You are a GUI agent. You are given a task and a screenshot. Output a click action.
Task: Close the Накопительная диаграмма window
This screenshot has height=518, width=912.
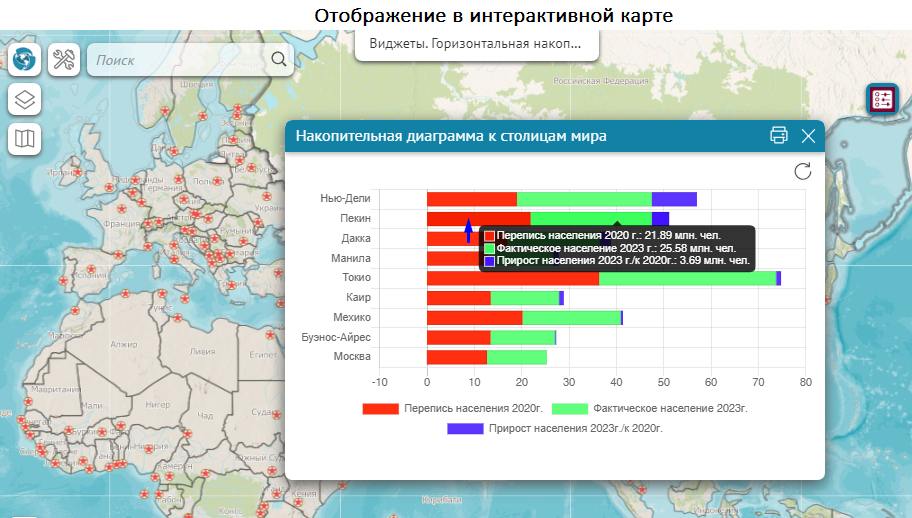coord(808,136)
